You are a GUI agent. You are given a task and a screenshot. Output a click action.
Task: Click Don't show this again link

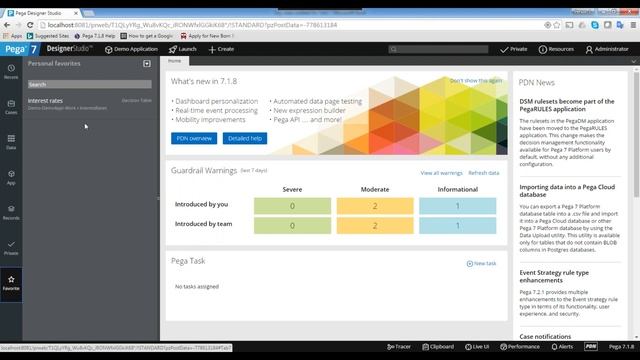476,80
